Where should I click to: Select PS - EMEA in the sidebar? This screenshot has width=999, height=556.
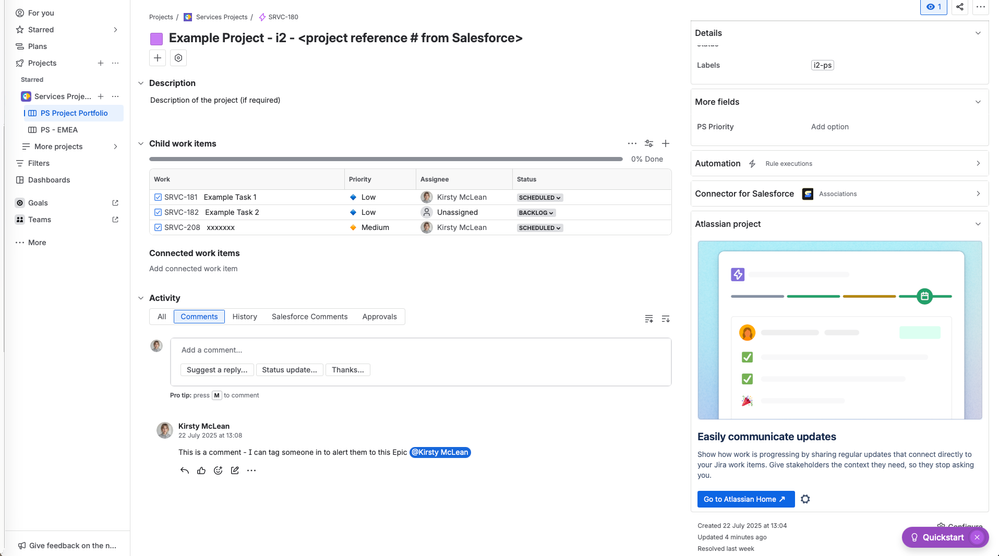pos(59,130)
